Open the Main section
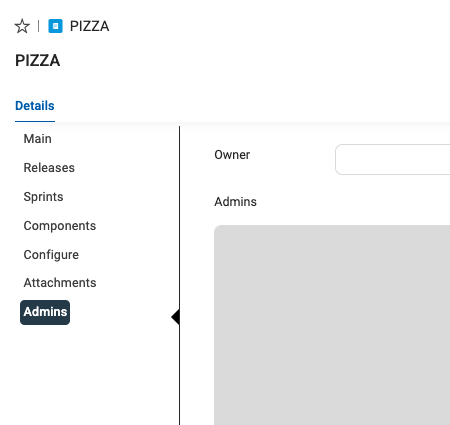 click(x=38, y=139)
